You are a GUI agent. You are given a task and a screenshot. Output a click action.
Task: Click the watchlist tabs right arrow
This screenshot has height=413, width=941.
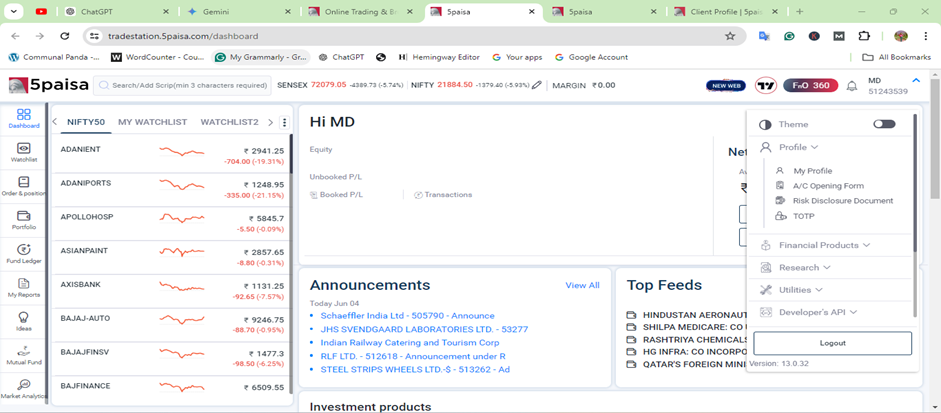[x=270, y=122]
